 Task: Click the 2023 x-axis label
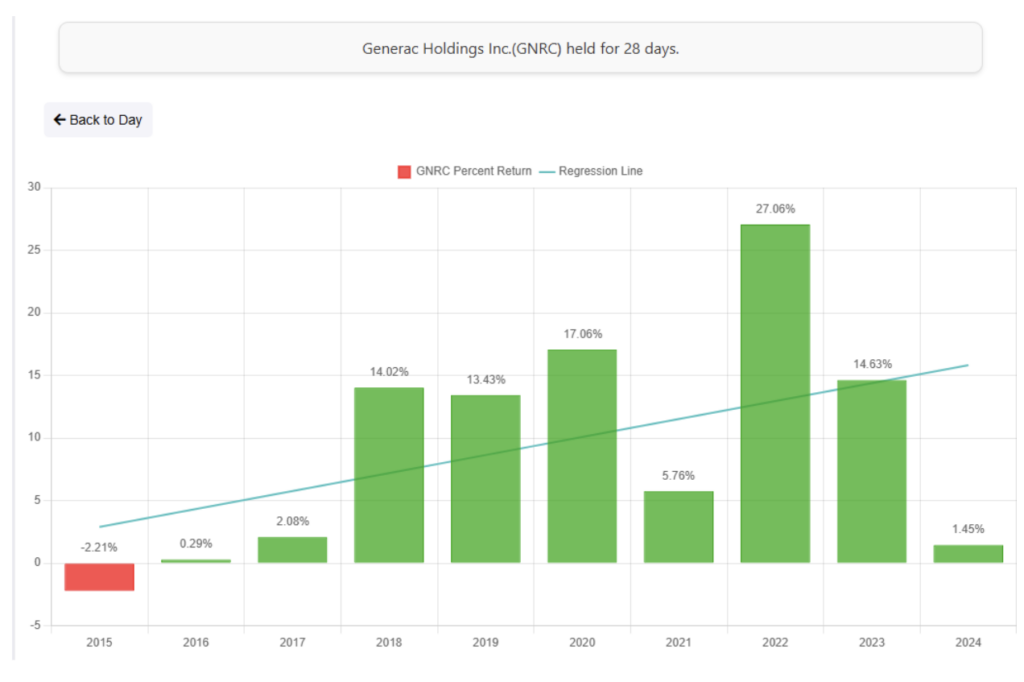tap(872, 643)
